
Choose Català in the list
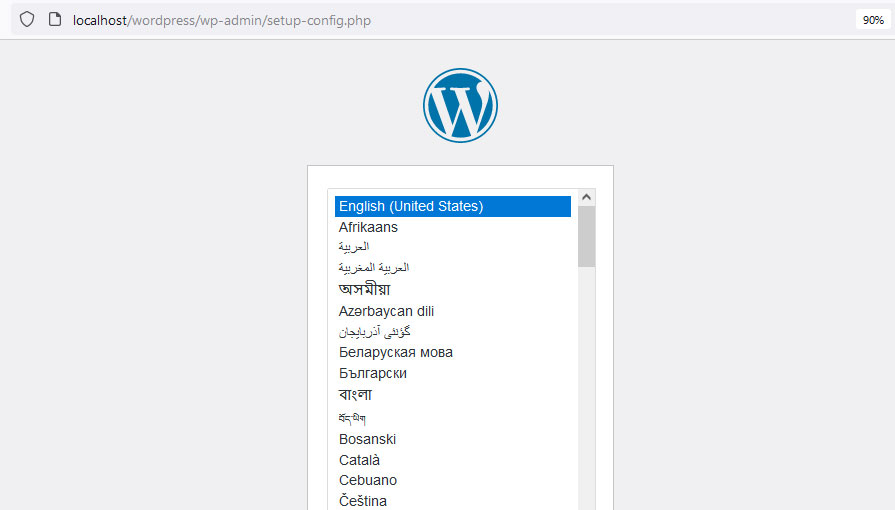[x=453, y=460]
